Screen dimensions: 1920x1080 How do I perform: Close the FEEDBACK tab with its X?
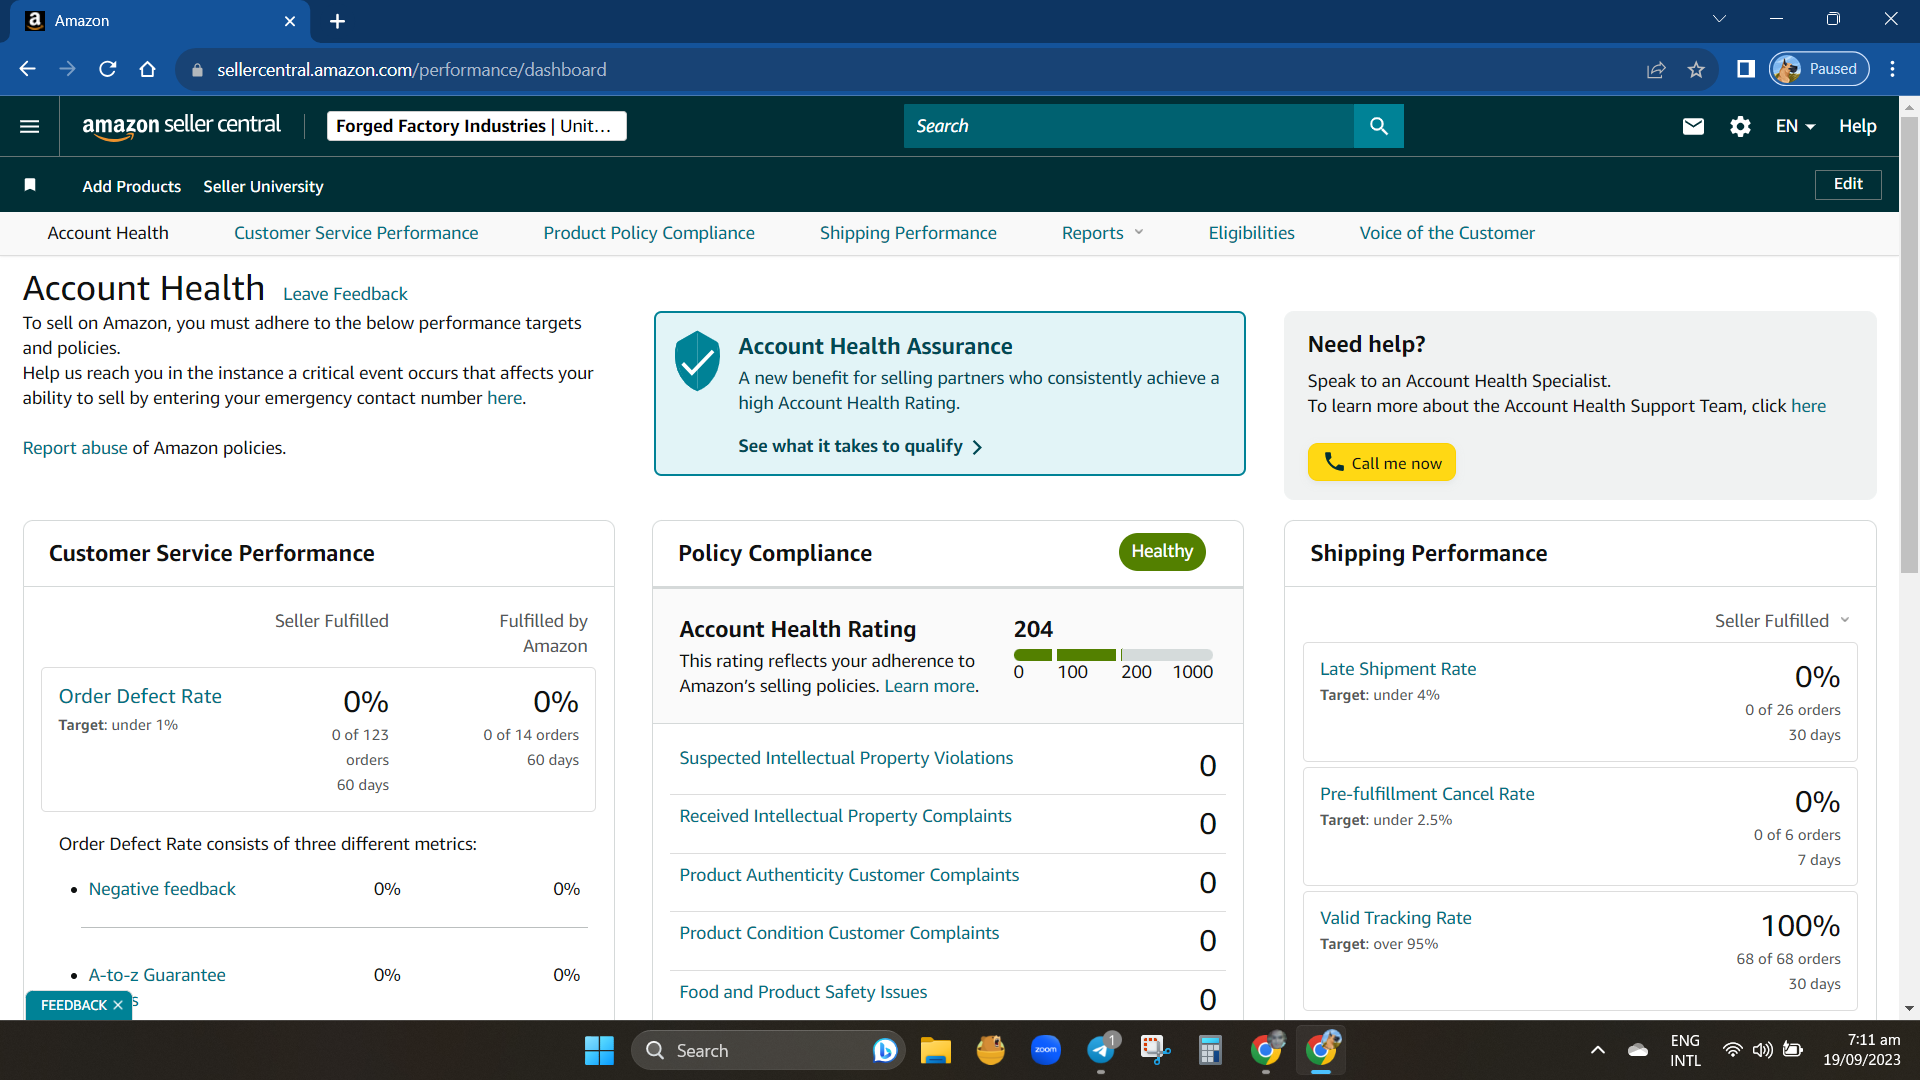point(118,1005)
